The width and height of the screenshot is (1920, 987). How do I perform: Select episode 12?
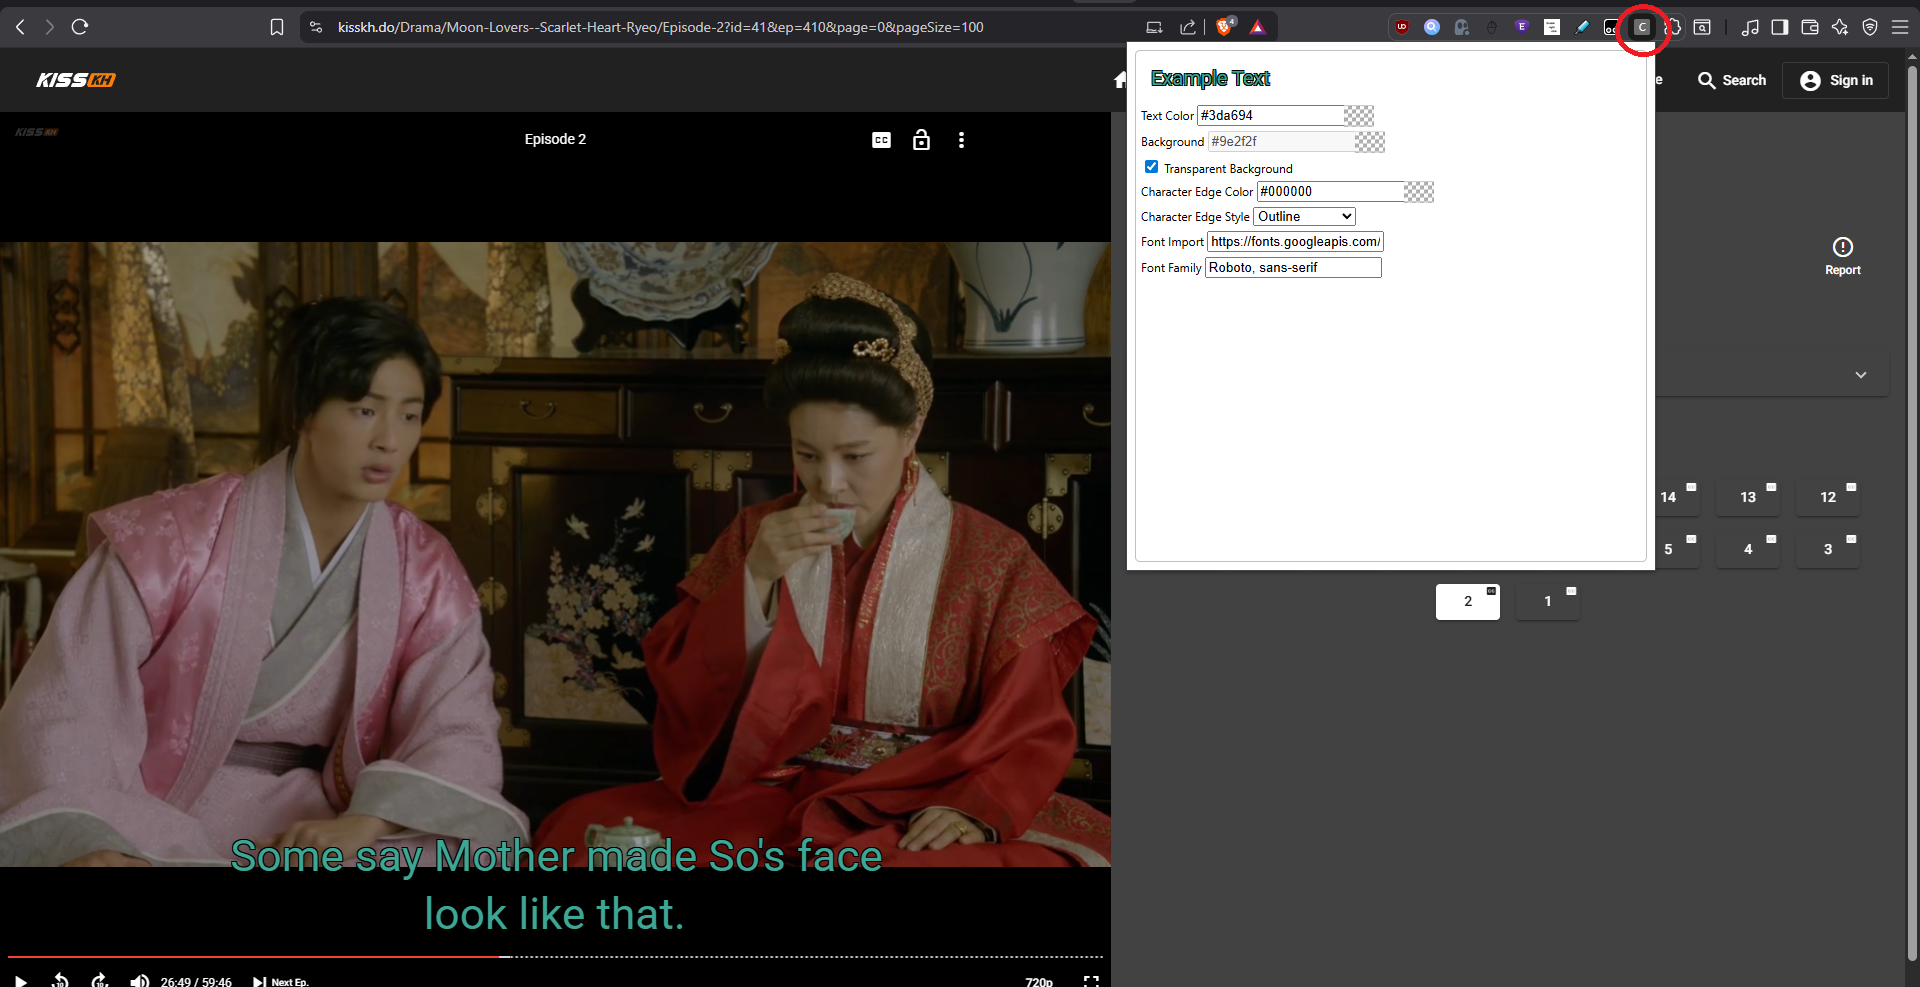tap(1828, 497)
